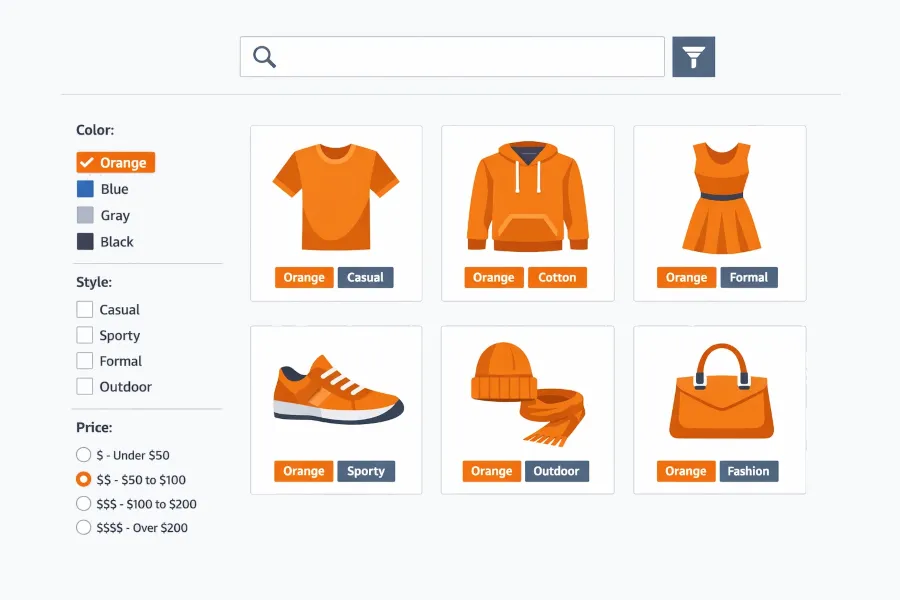This screenshot has height=600, width=900.
Task: Click the Formal tag on the dress card
Action: (x=749, y=277)
